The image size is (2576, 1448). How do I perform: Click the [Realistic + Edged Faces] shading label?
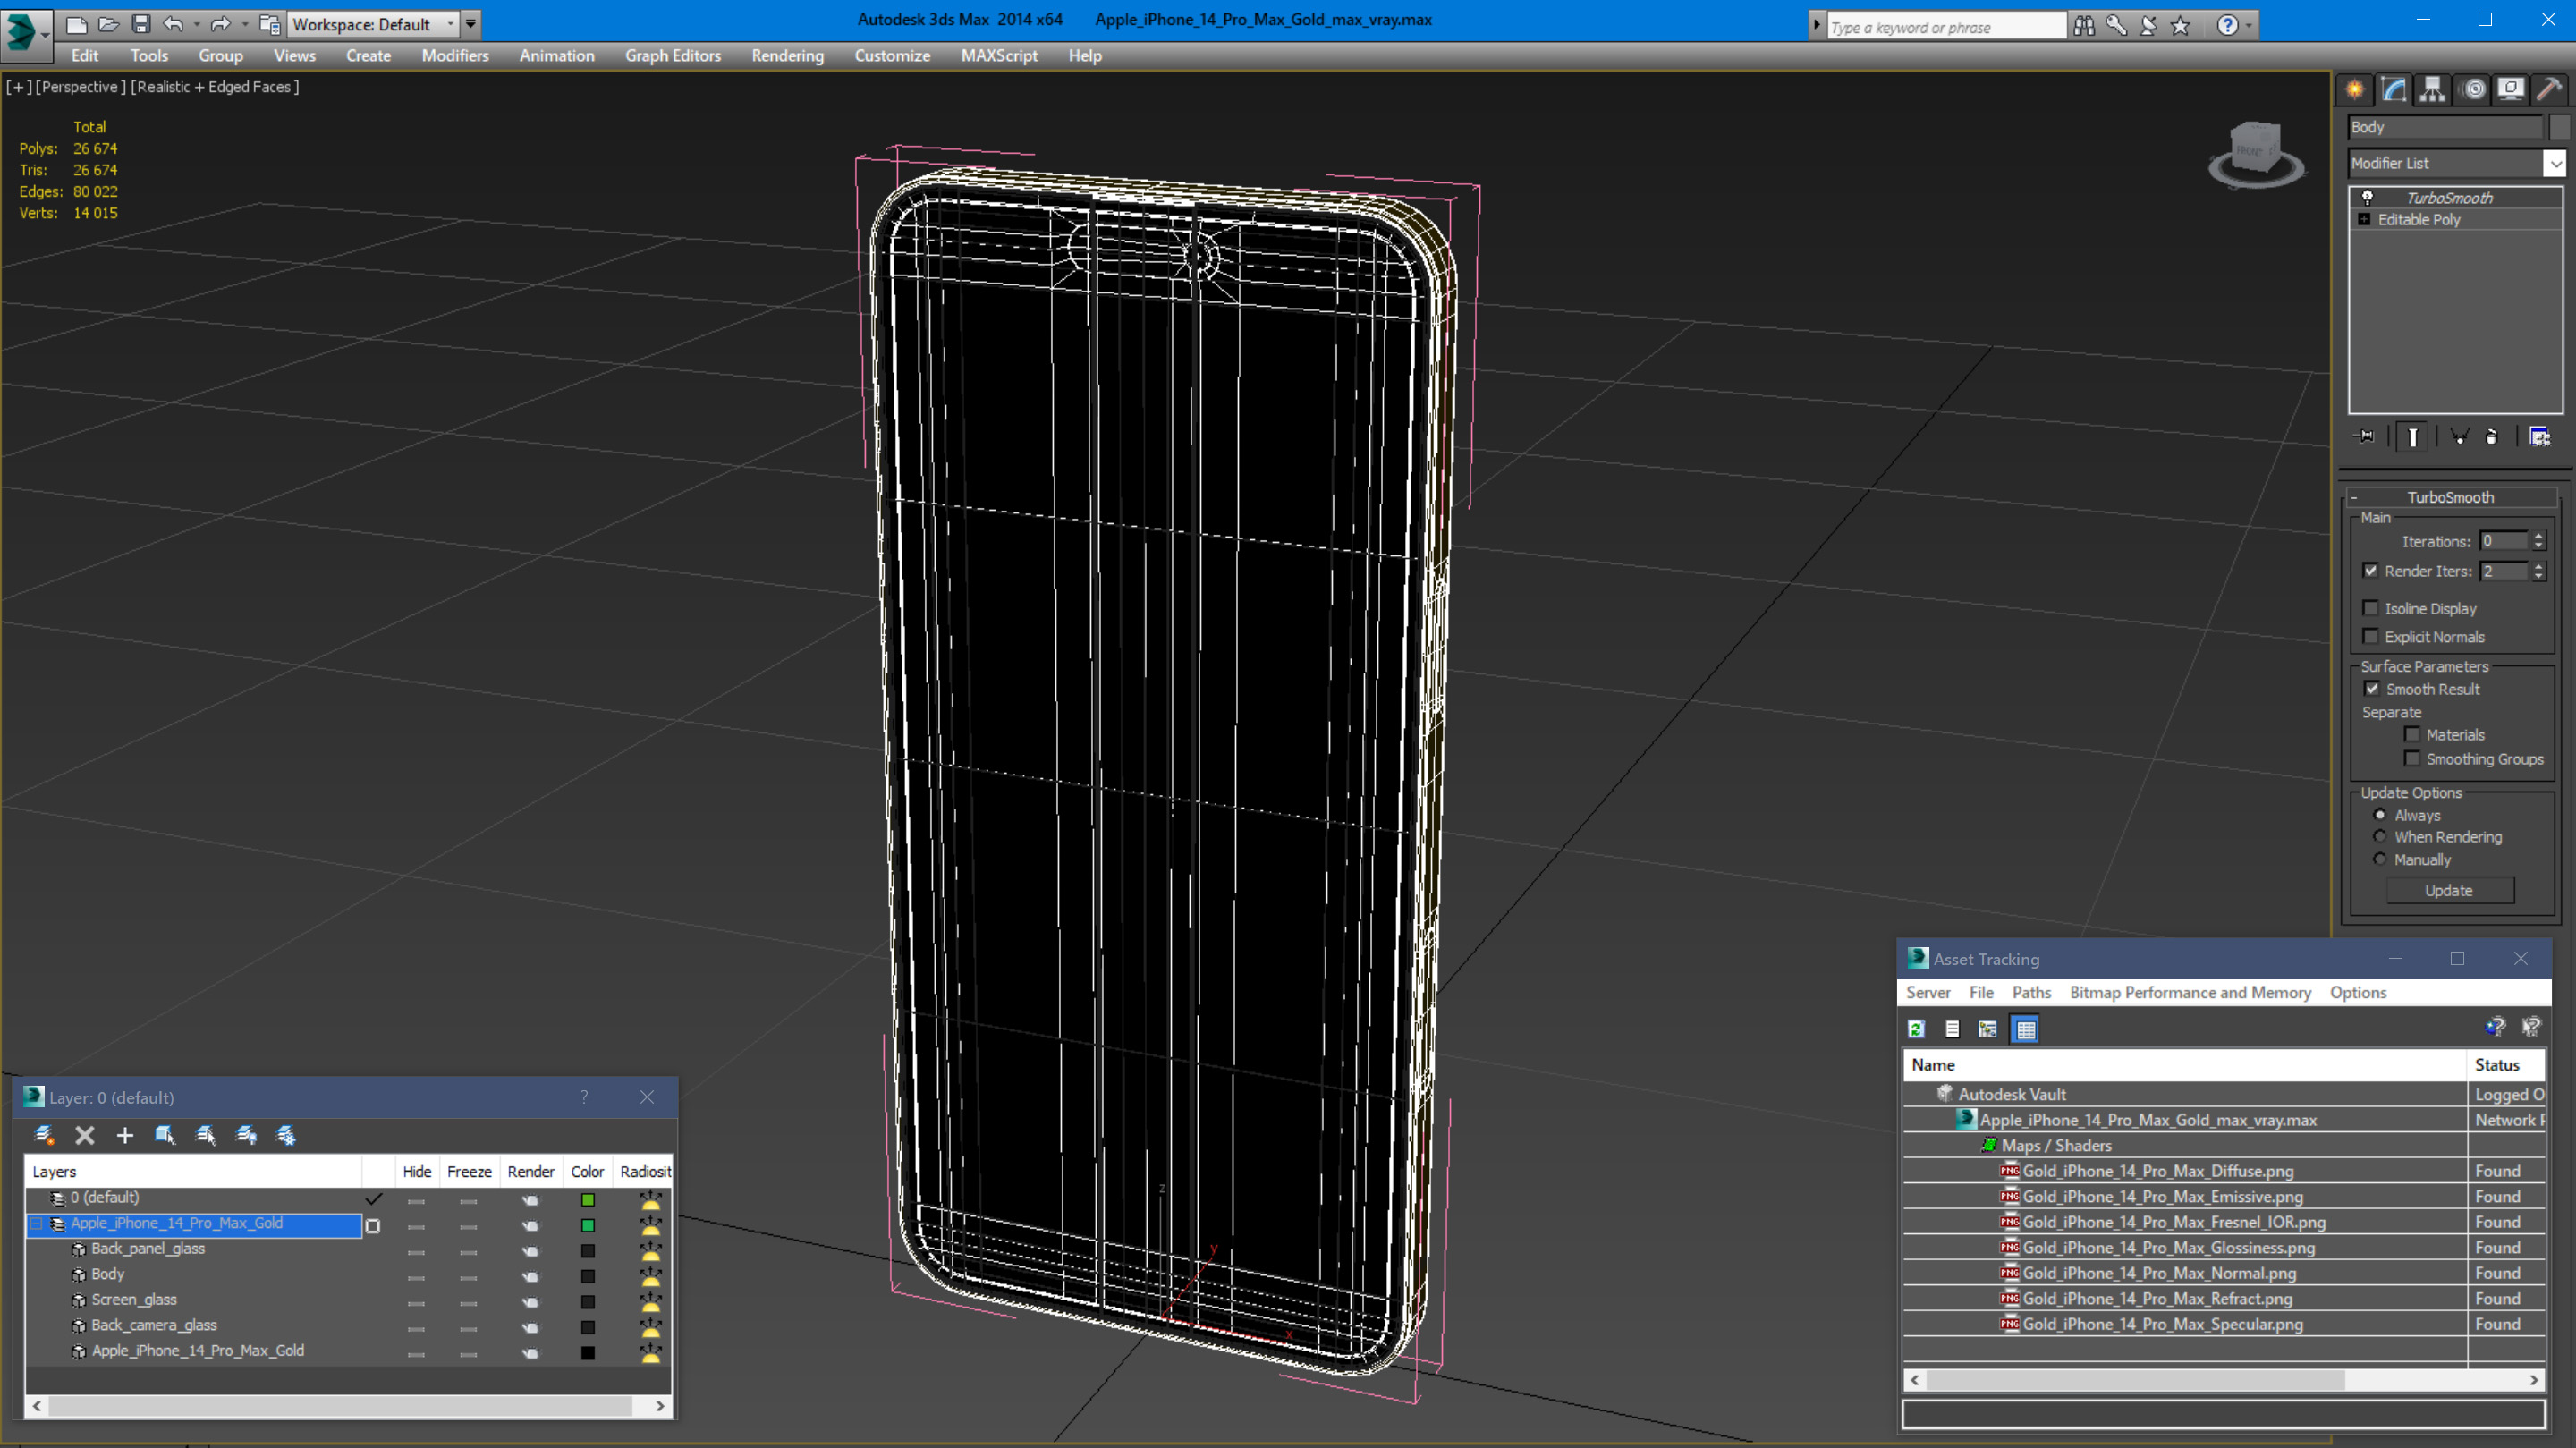pos(215,87)
